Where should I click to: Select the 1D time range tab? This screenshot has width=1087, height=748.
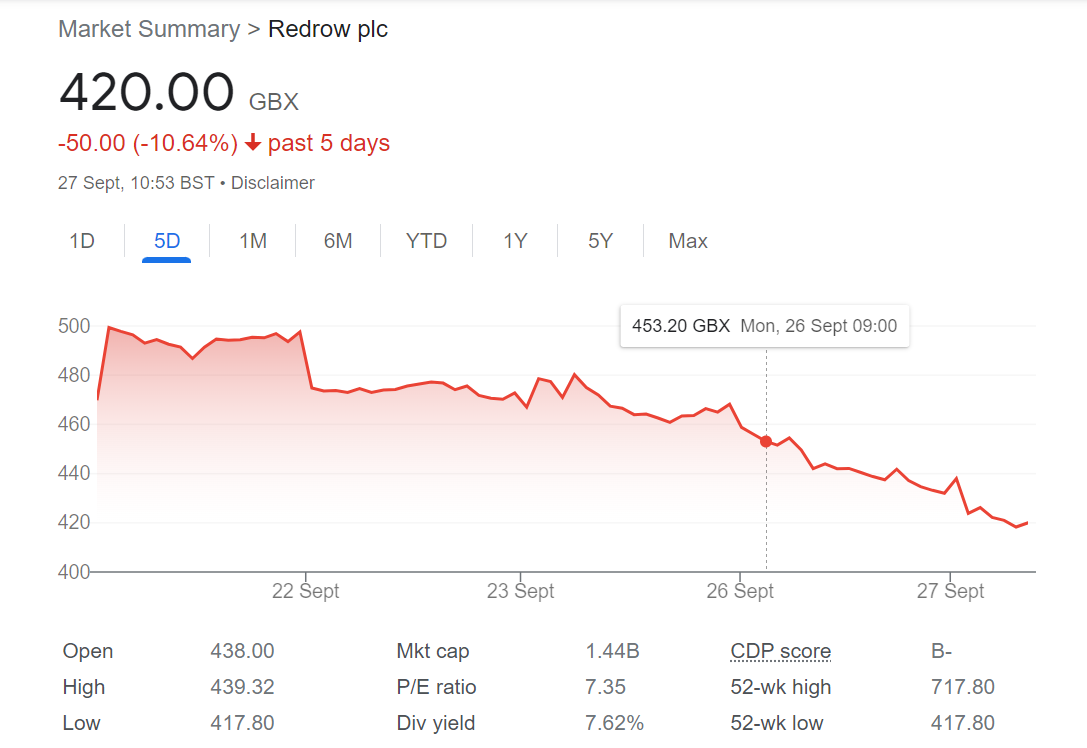click(82, 241)
